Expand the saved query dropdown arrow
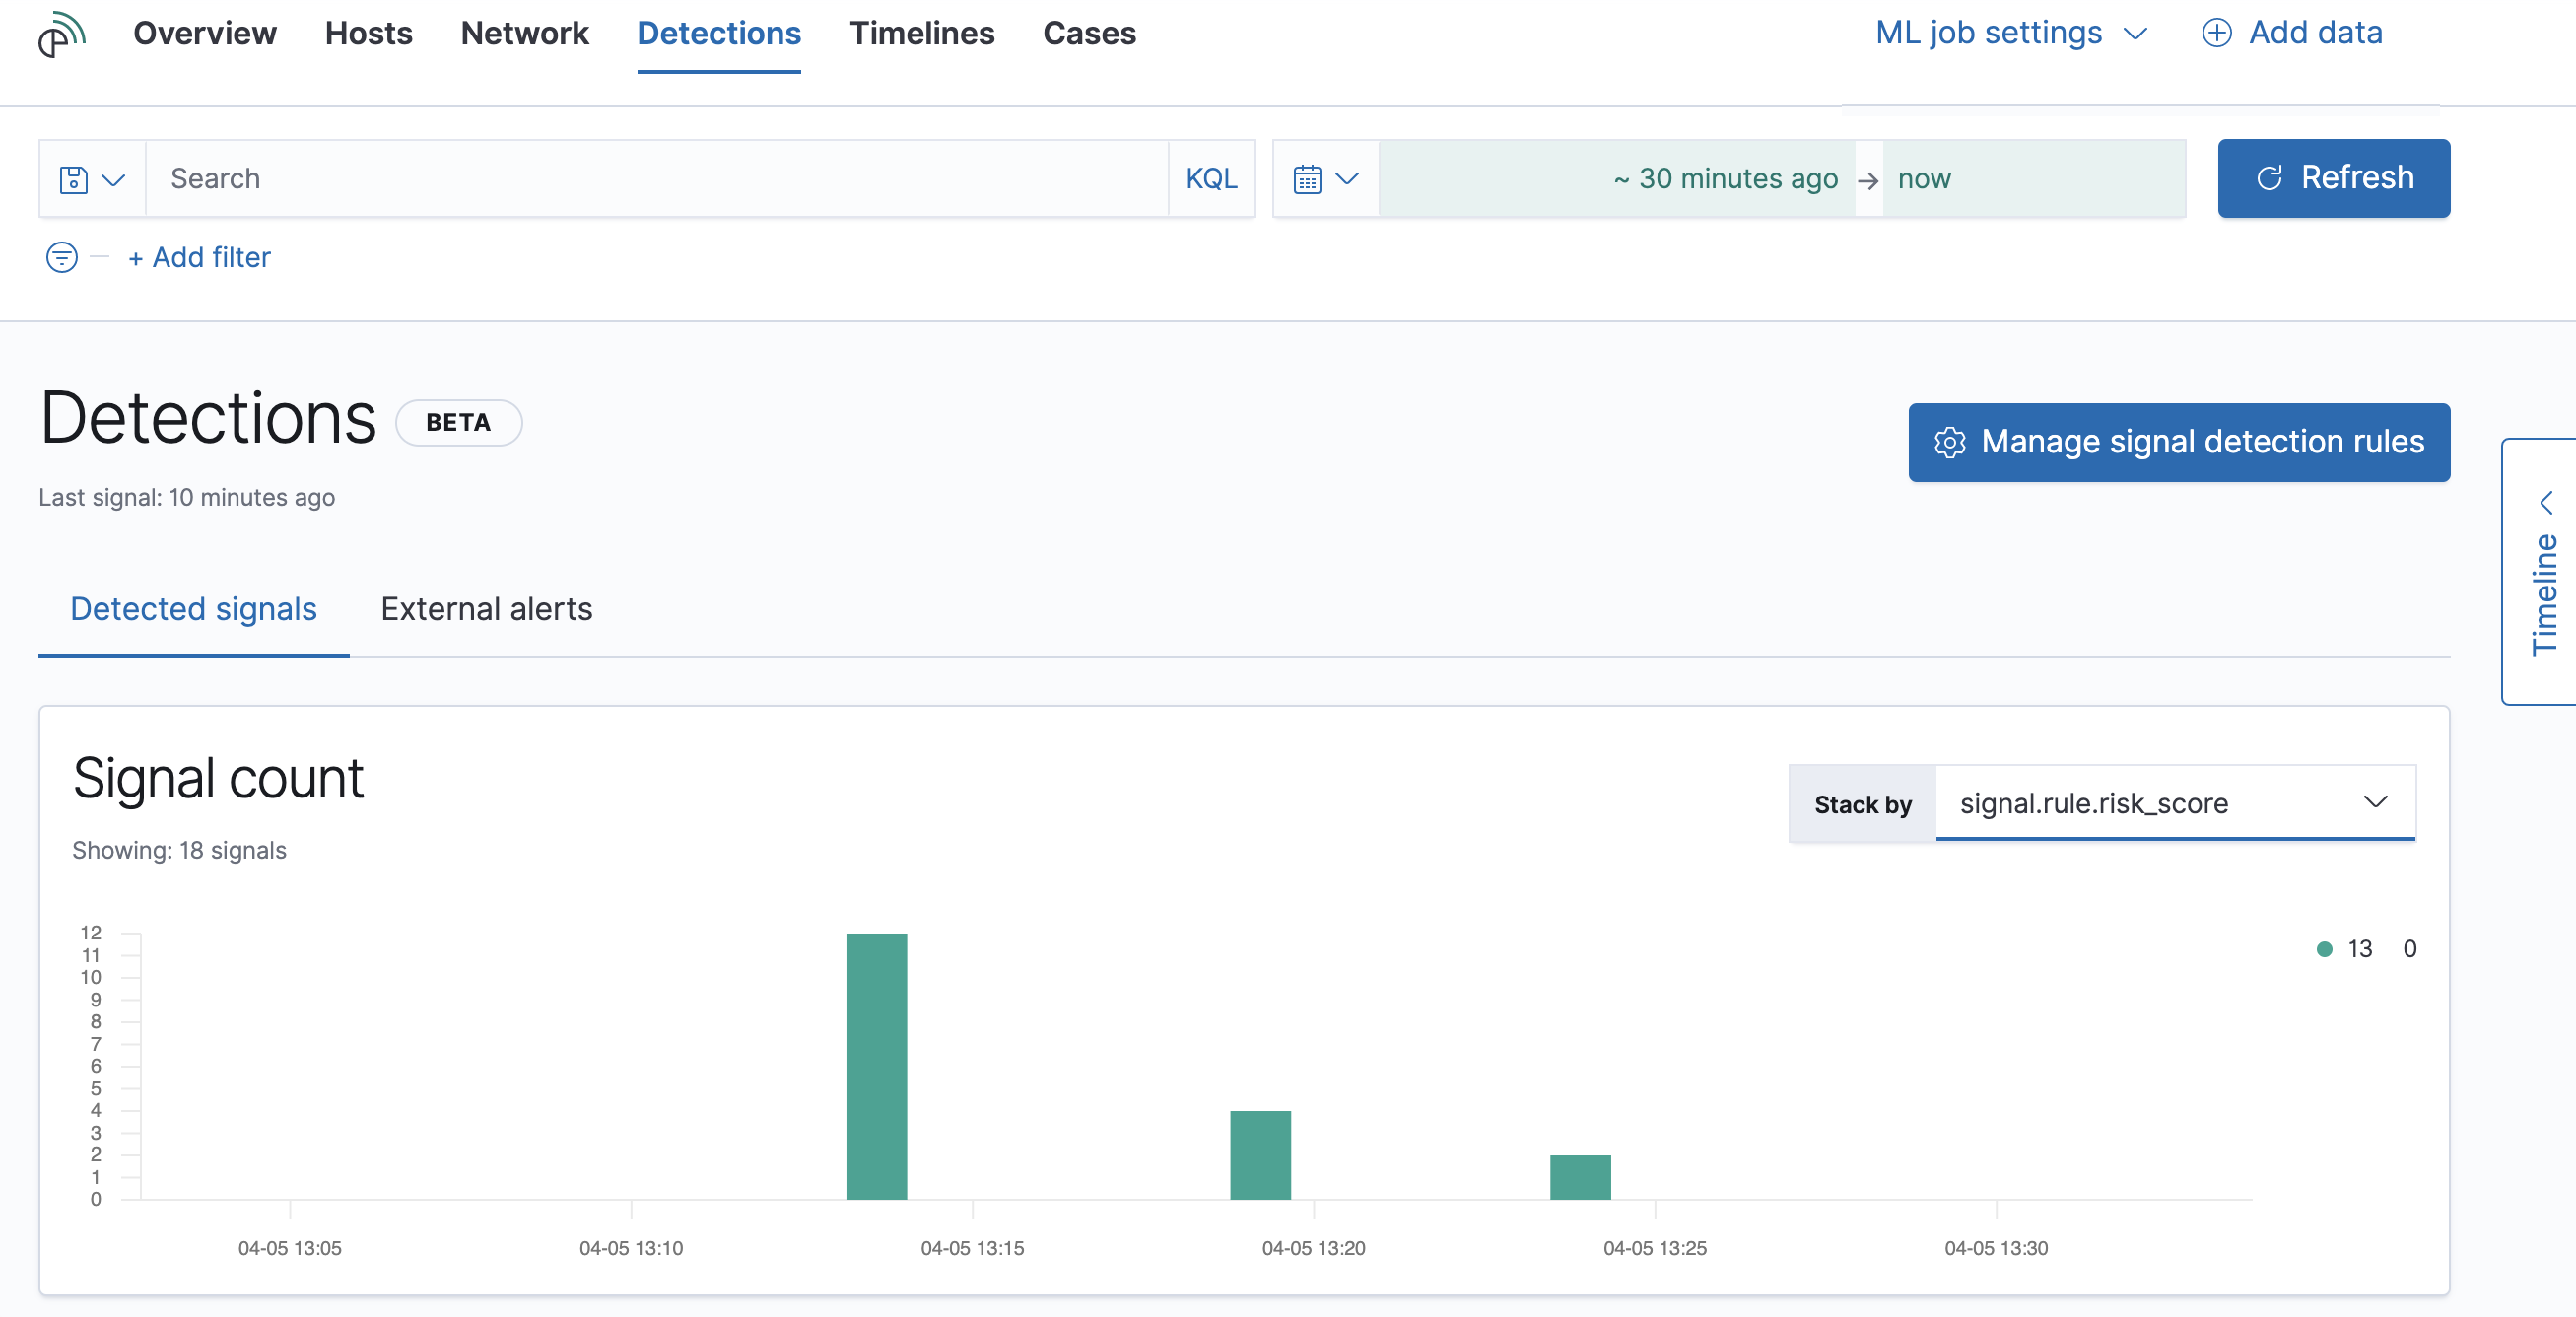 click(113, 178)
